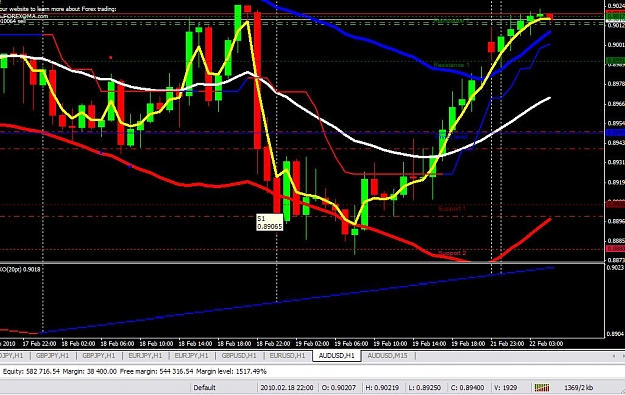Click the chart tabs scroll-left arrow
Screen dimensions: 625x395
point(613,356)
